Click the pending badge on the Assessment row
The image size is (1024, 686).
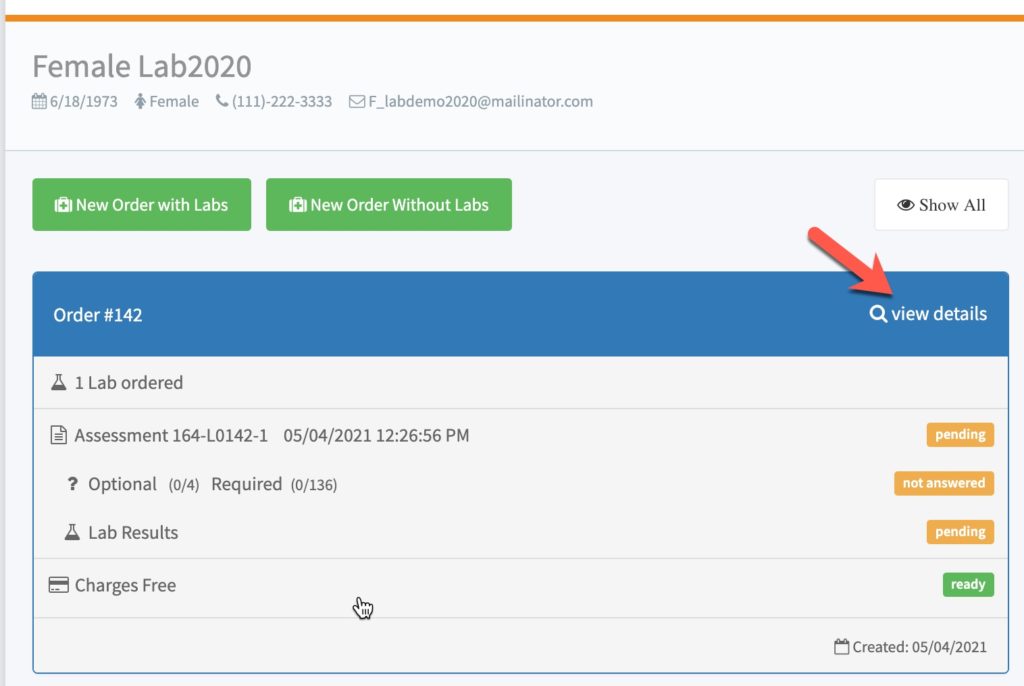coord(960,435)
